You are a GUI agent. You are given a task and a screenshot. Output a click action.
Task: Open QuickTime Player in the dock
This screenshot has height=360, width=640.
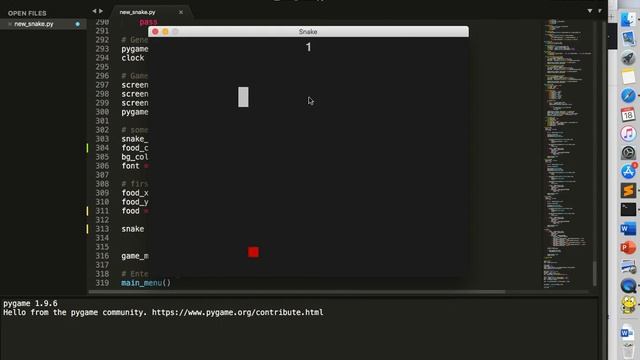(628, 286)
